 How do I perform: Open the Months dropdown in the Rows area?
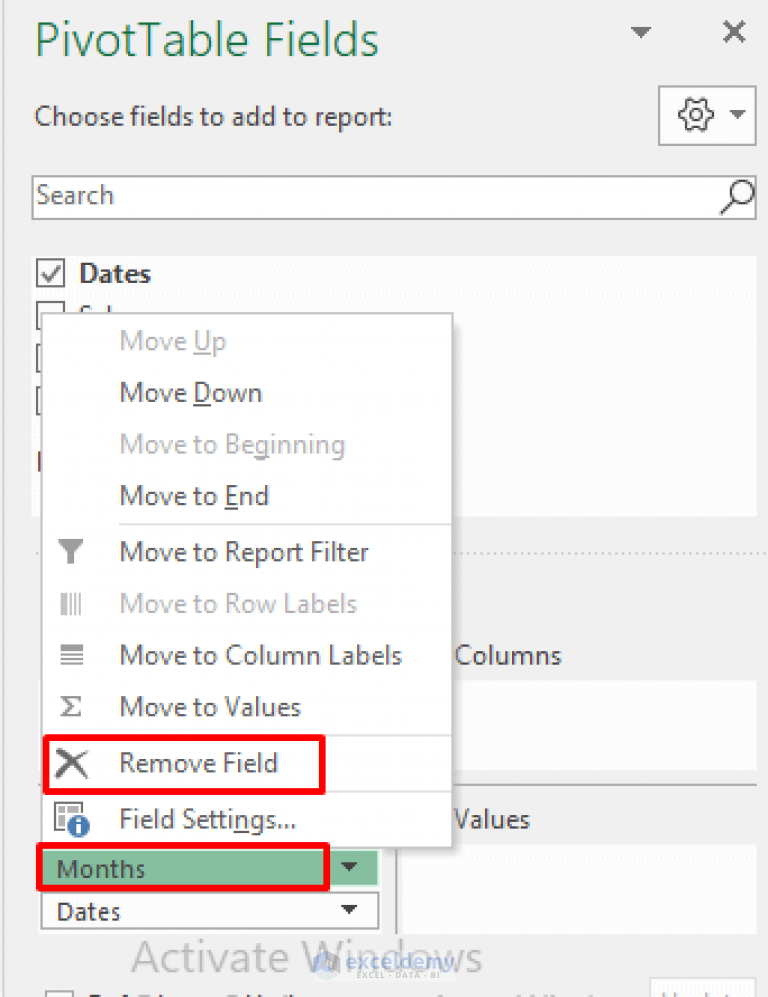[x=350, y=868]
